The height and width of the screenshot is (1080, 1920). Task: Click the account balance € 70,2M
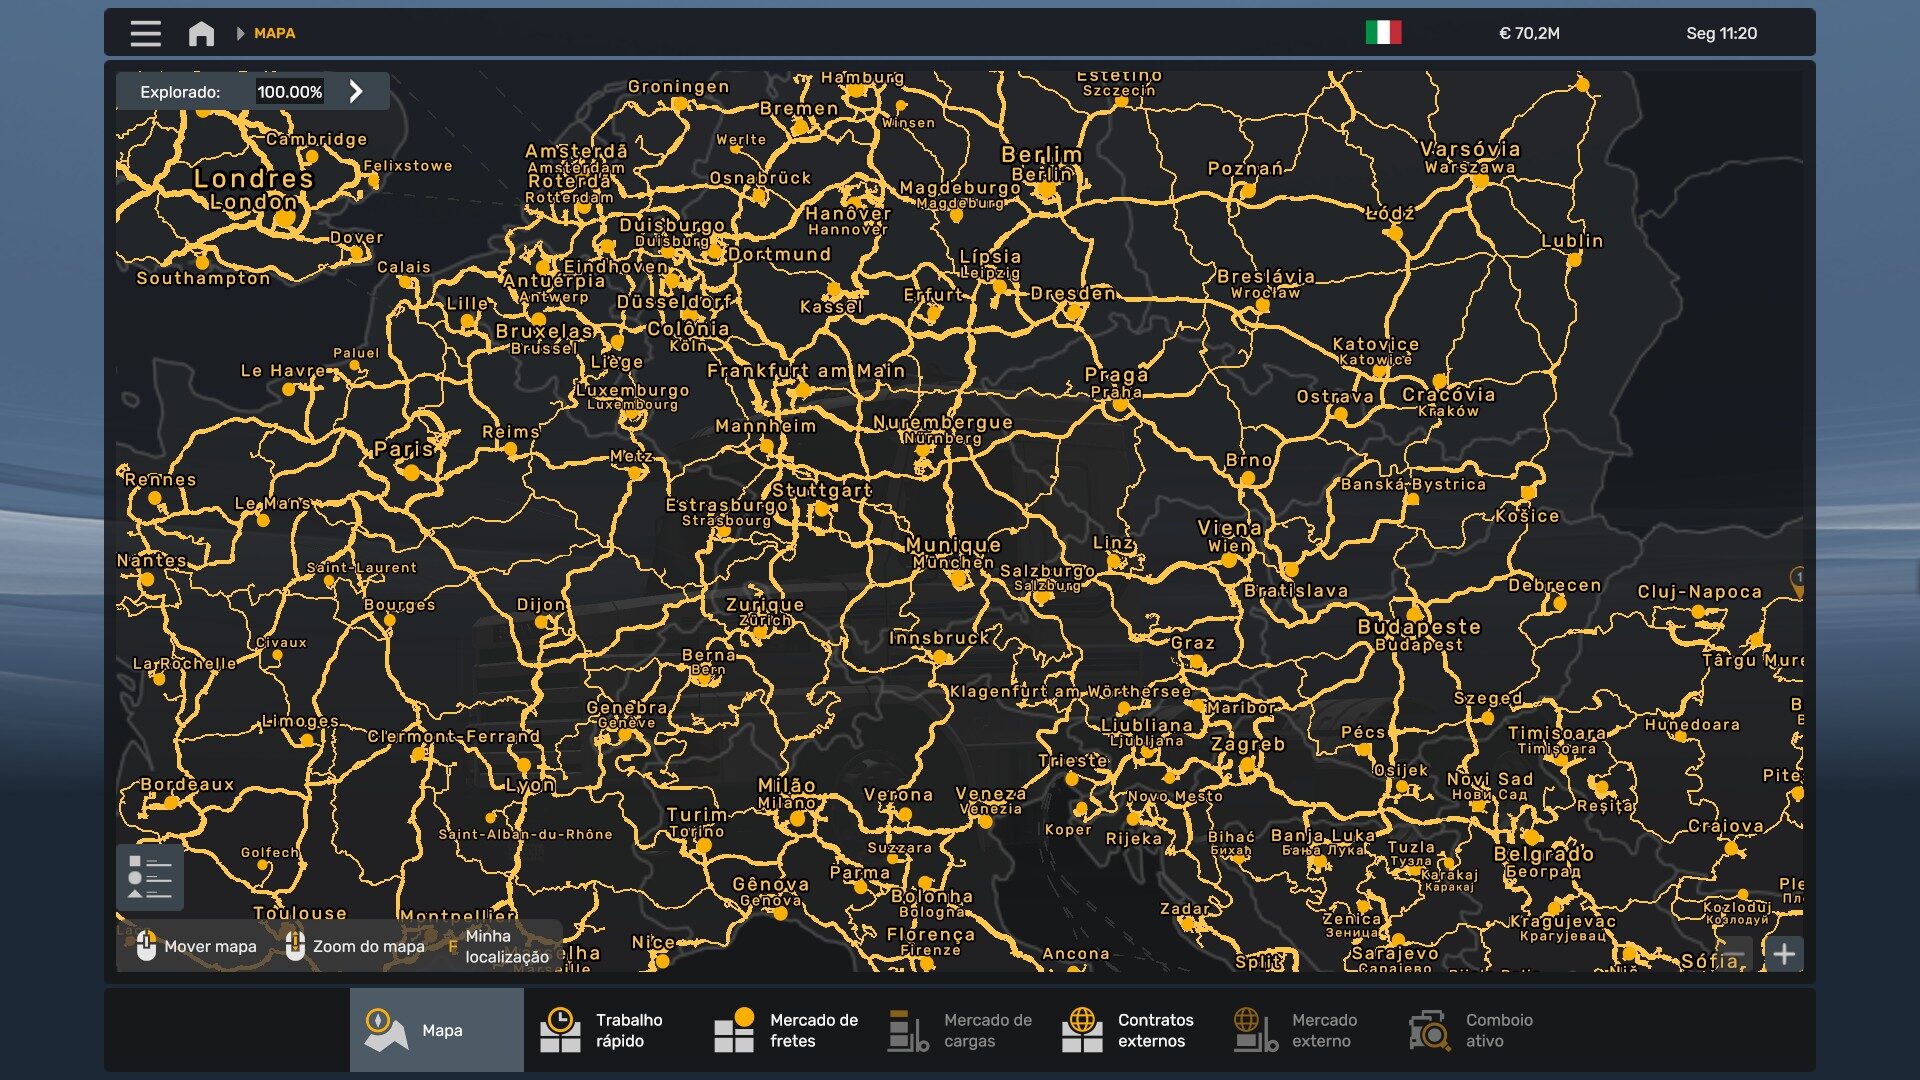tap(1528, 33)
